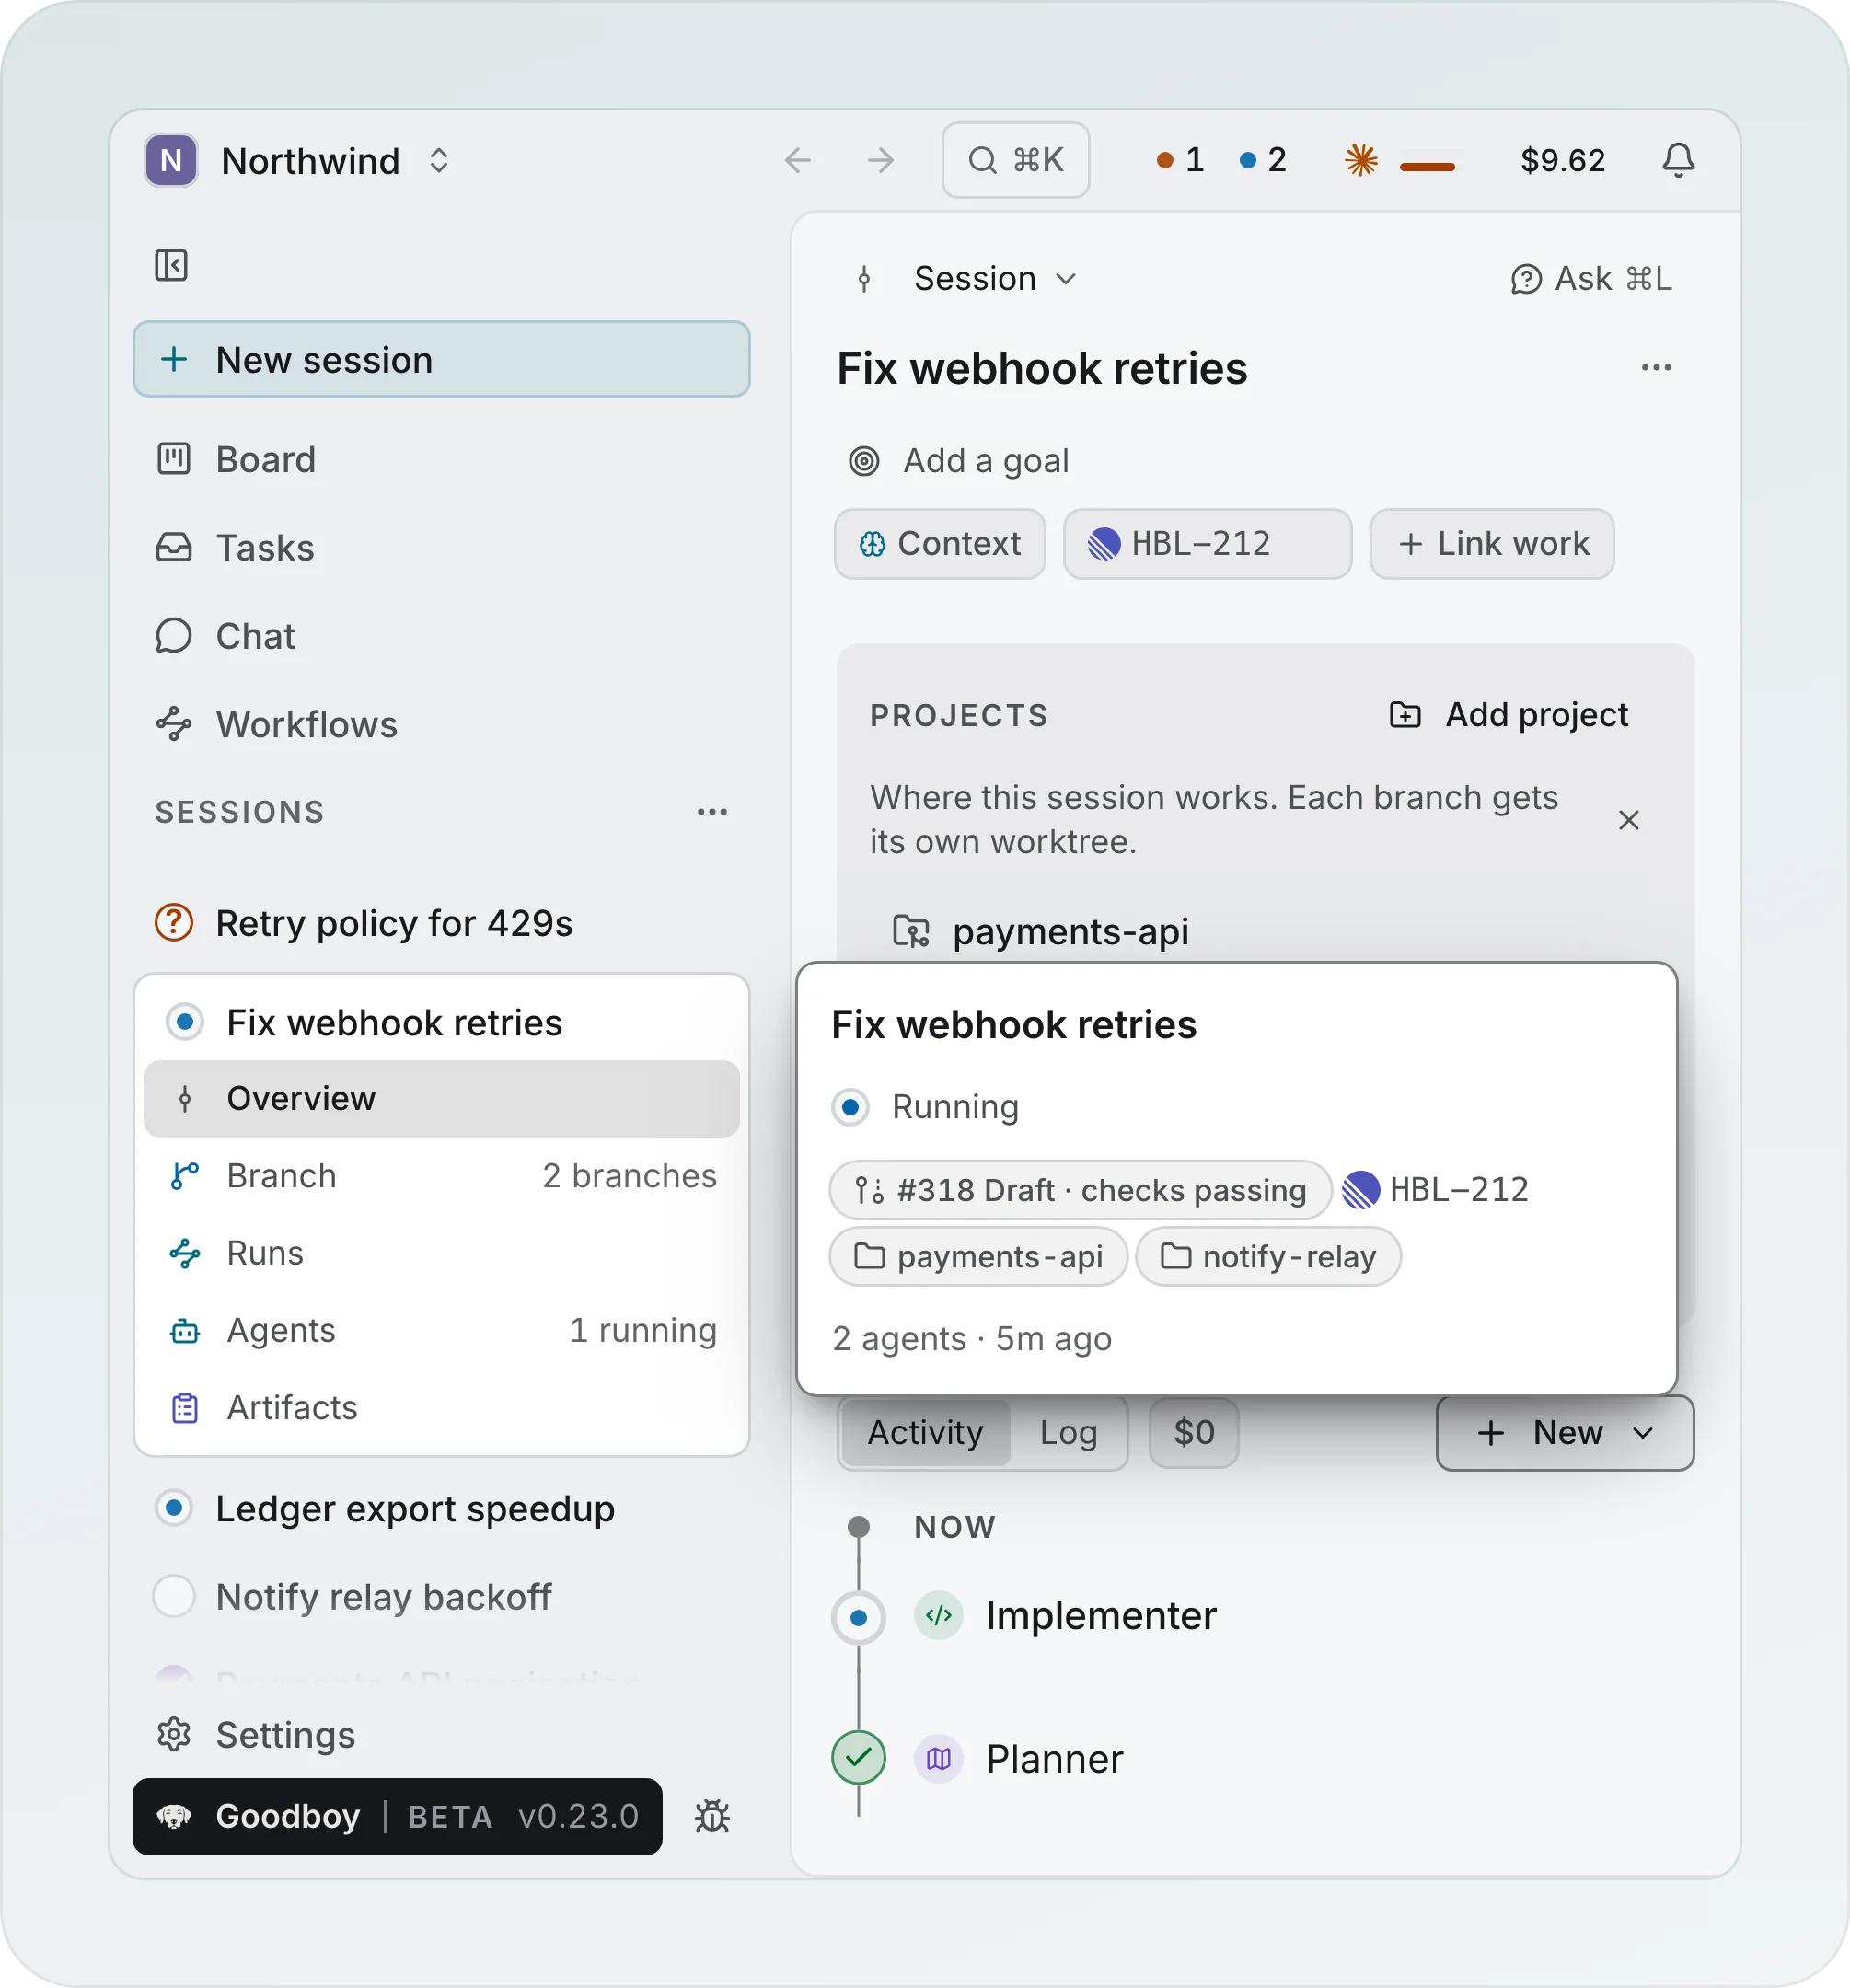Open the bug report icon
1850x1988 pixels.
click(712, 1816)
